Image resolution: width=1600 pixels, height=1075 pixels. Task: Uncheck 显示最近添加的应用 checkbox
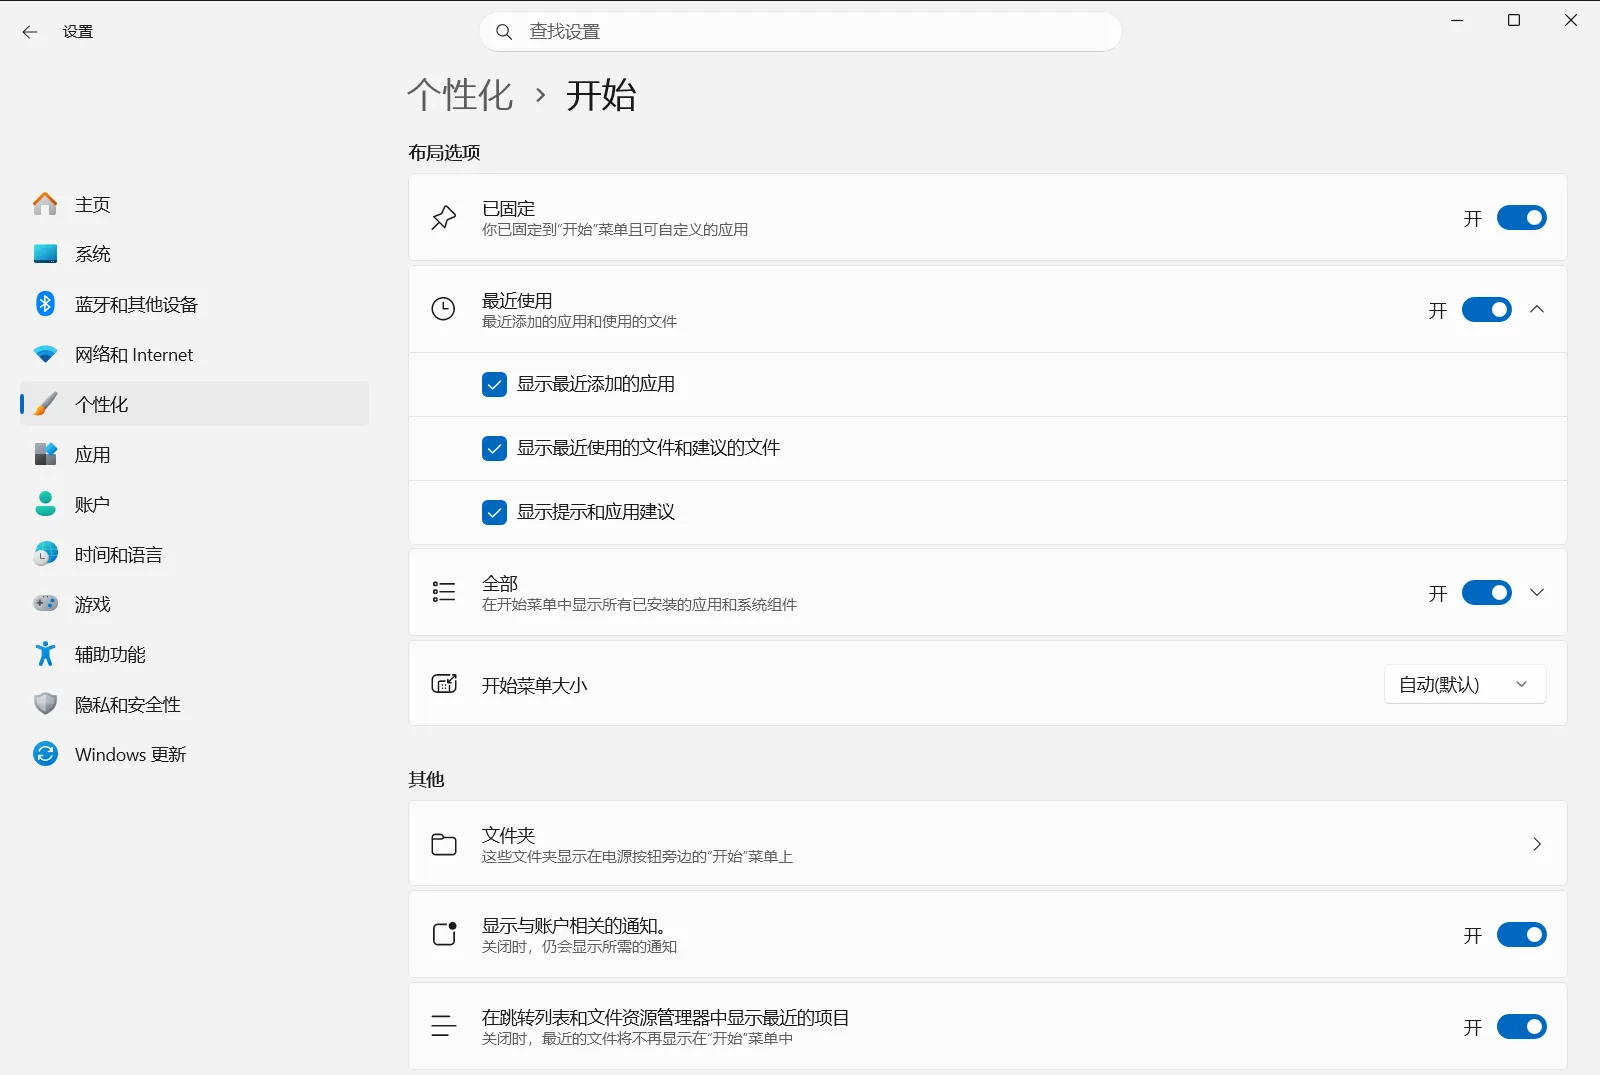(494, 384)
